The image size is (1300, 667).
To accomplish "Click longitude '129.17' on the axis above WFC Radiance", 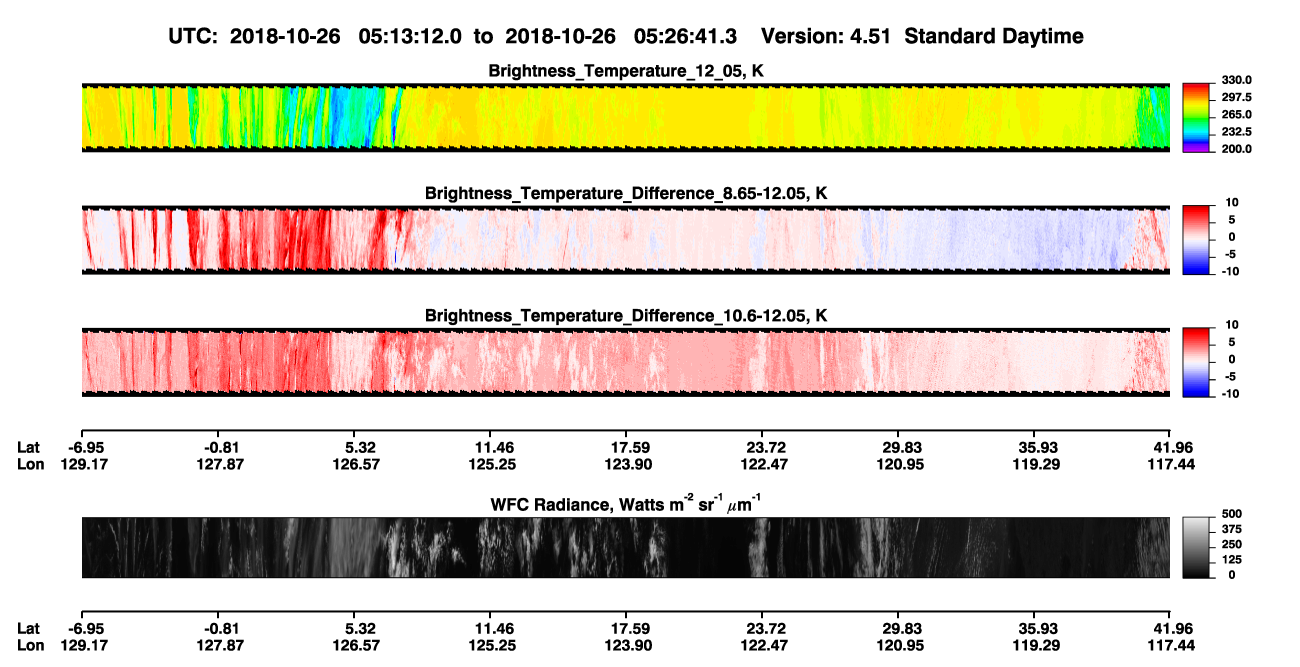I will 84,464.
